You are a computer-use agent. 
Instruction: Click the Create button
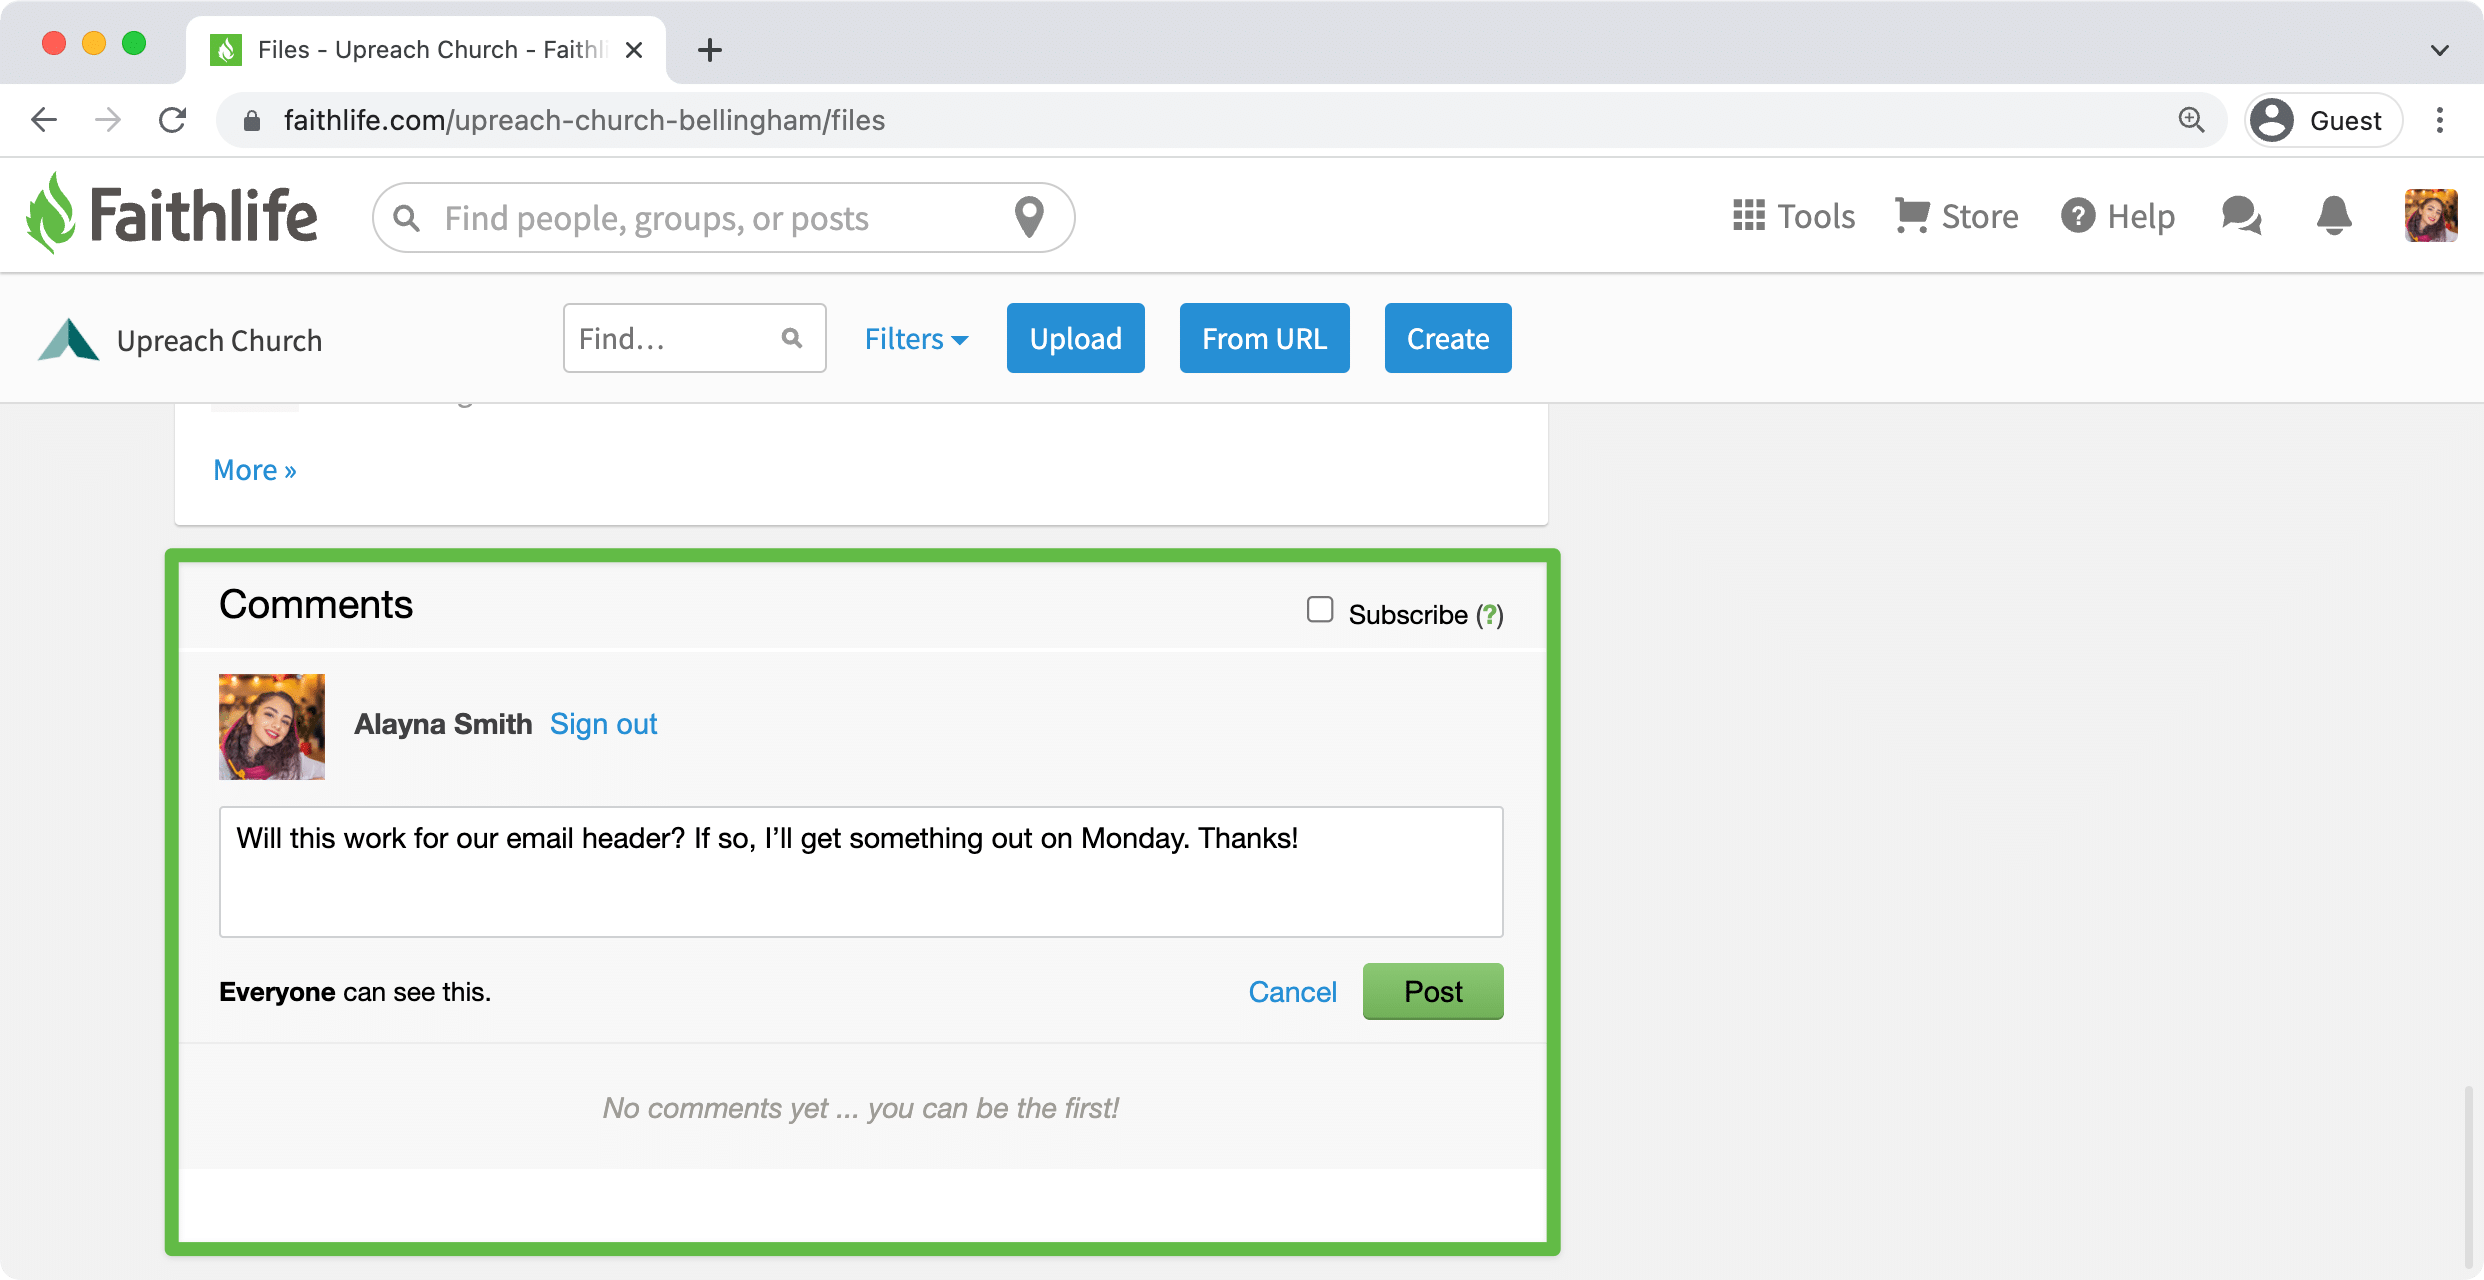[1448, 338]
